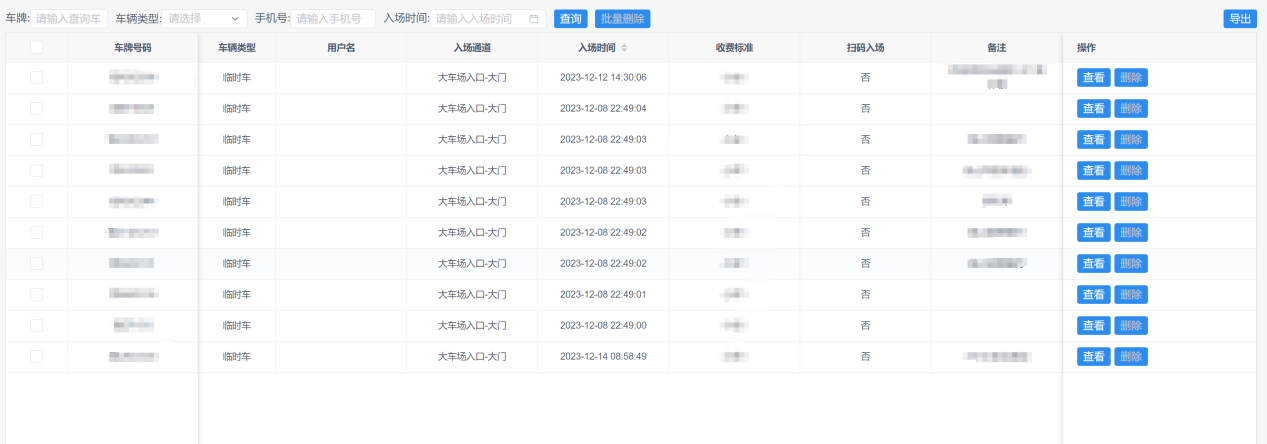
Task: Click 删除 for the 2023-12-08 22:49:01 row
Action: pos(1131,295)
